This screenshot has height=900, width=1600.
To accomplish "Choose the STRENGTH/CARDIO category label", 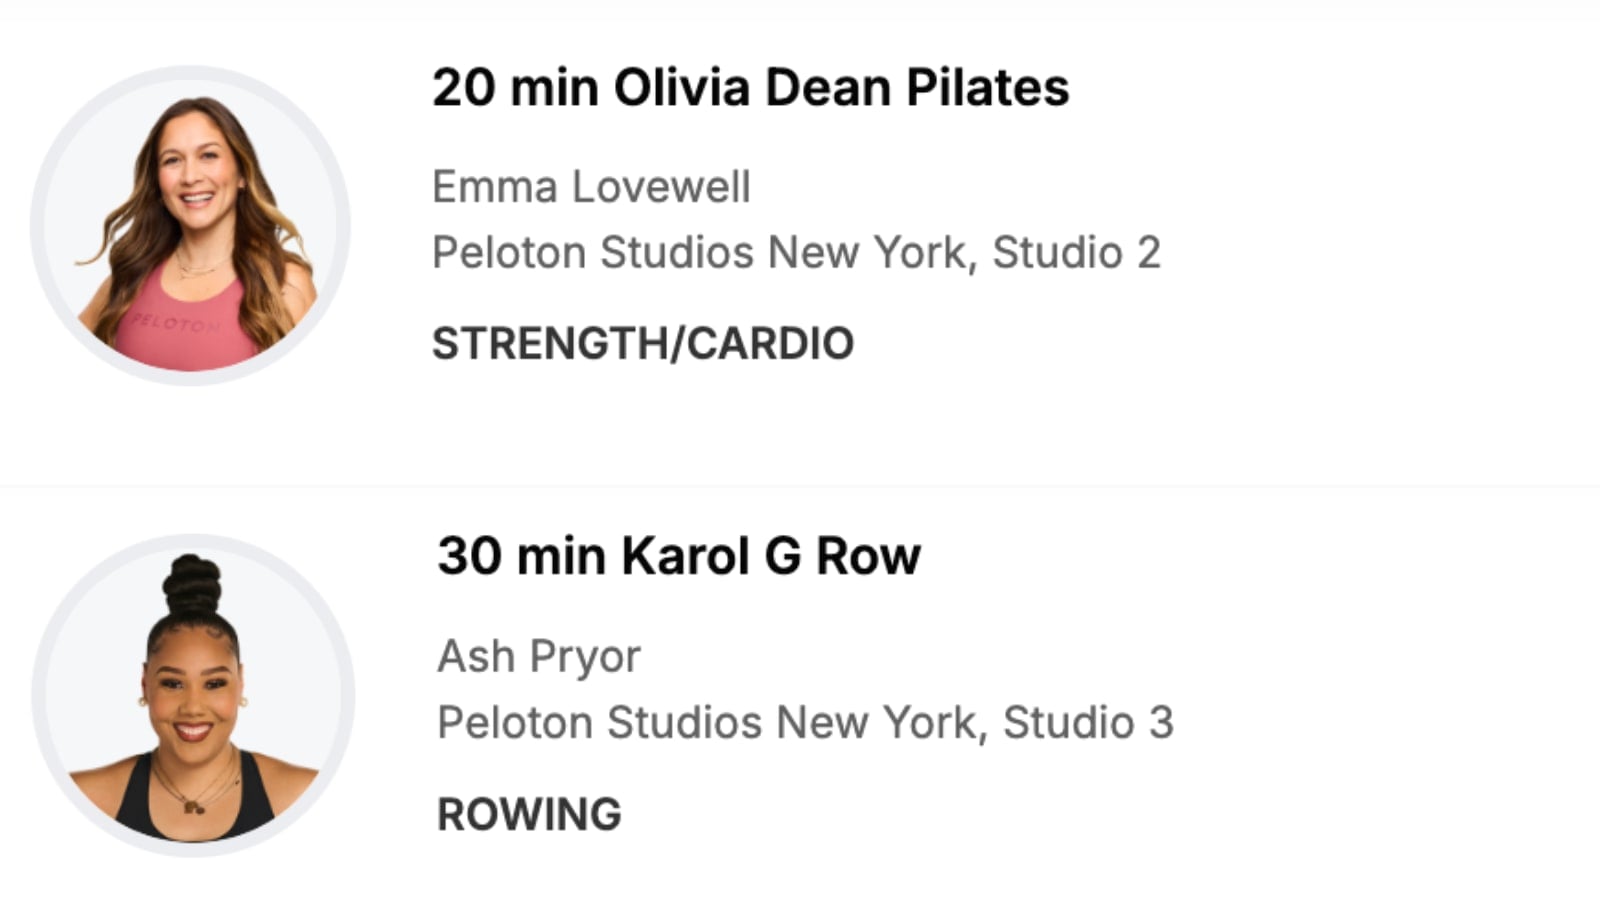I will click(x=642, y=344).
